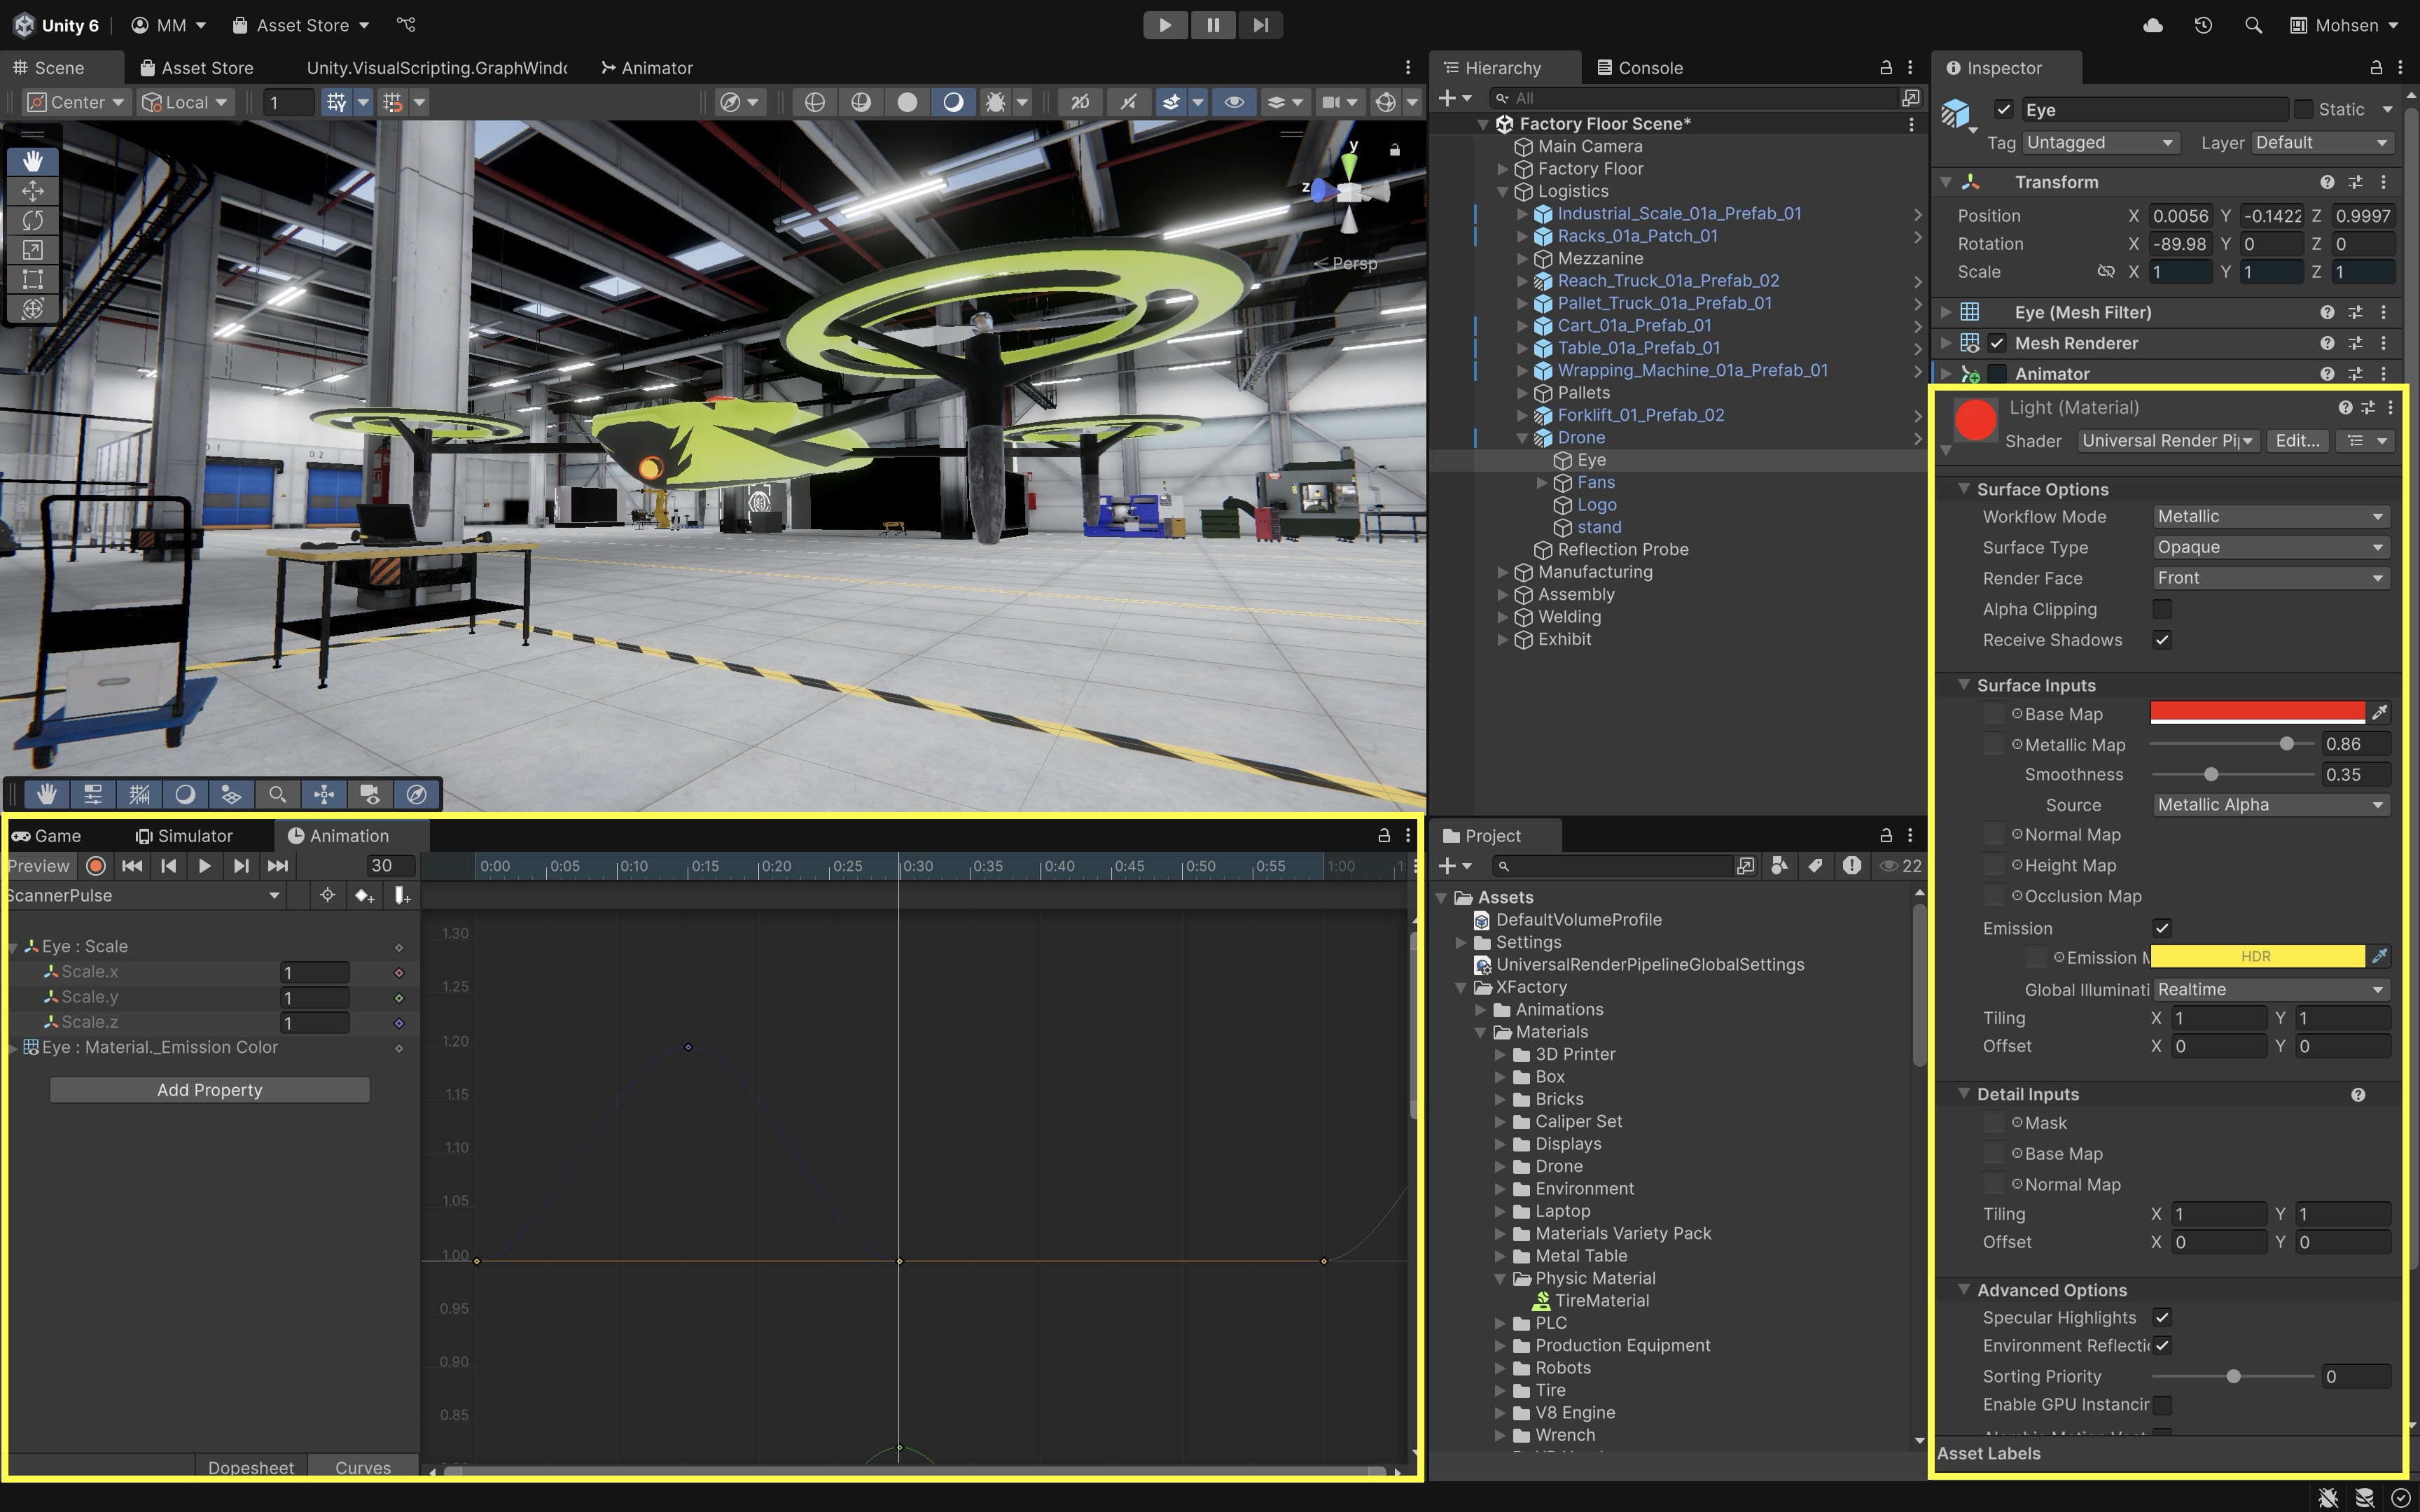Open the Surface Type dropdown
This screenshot has height=1512, width=2420.
coord(2269,547)
